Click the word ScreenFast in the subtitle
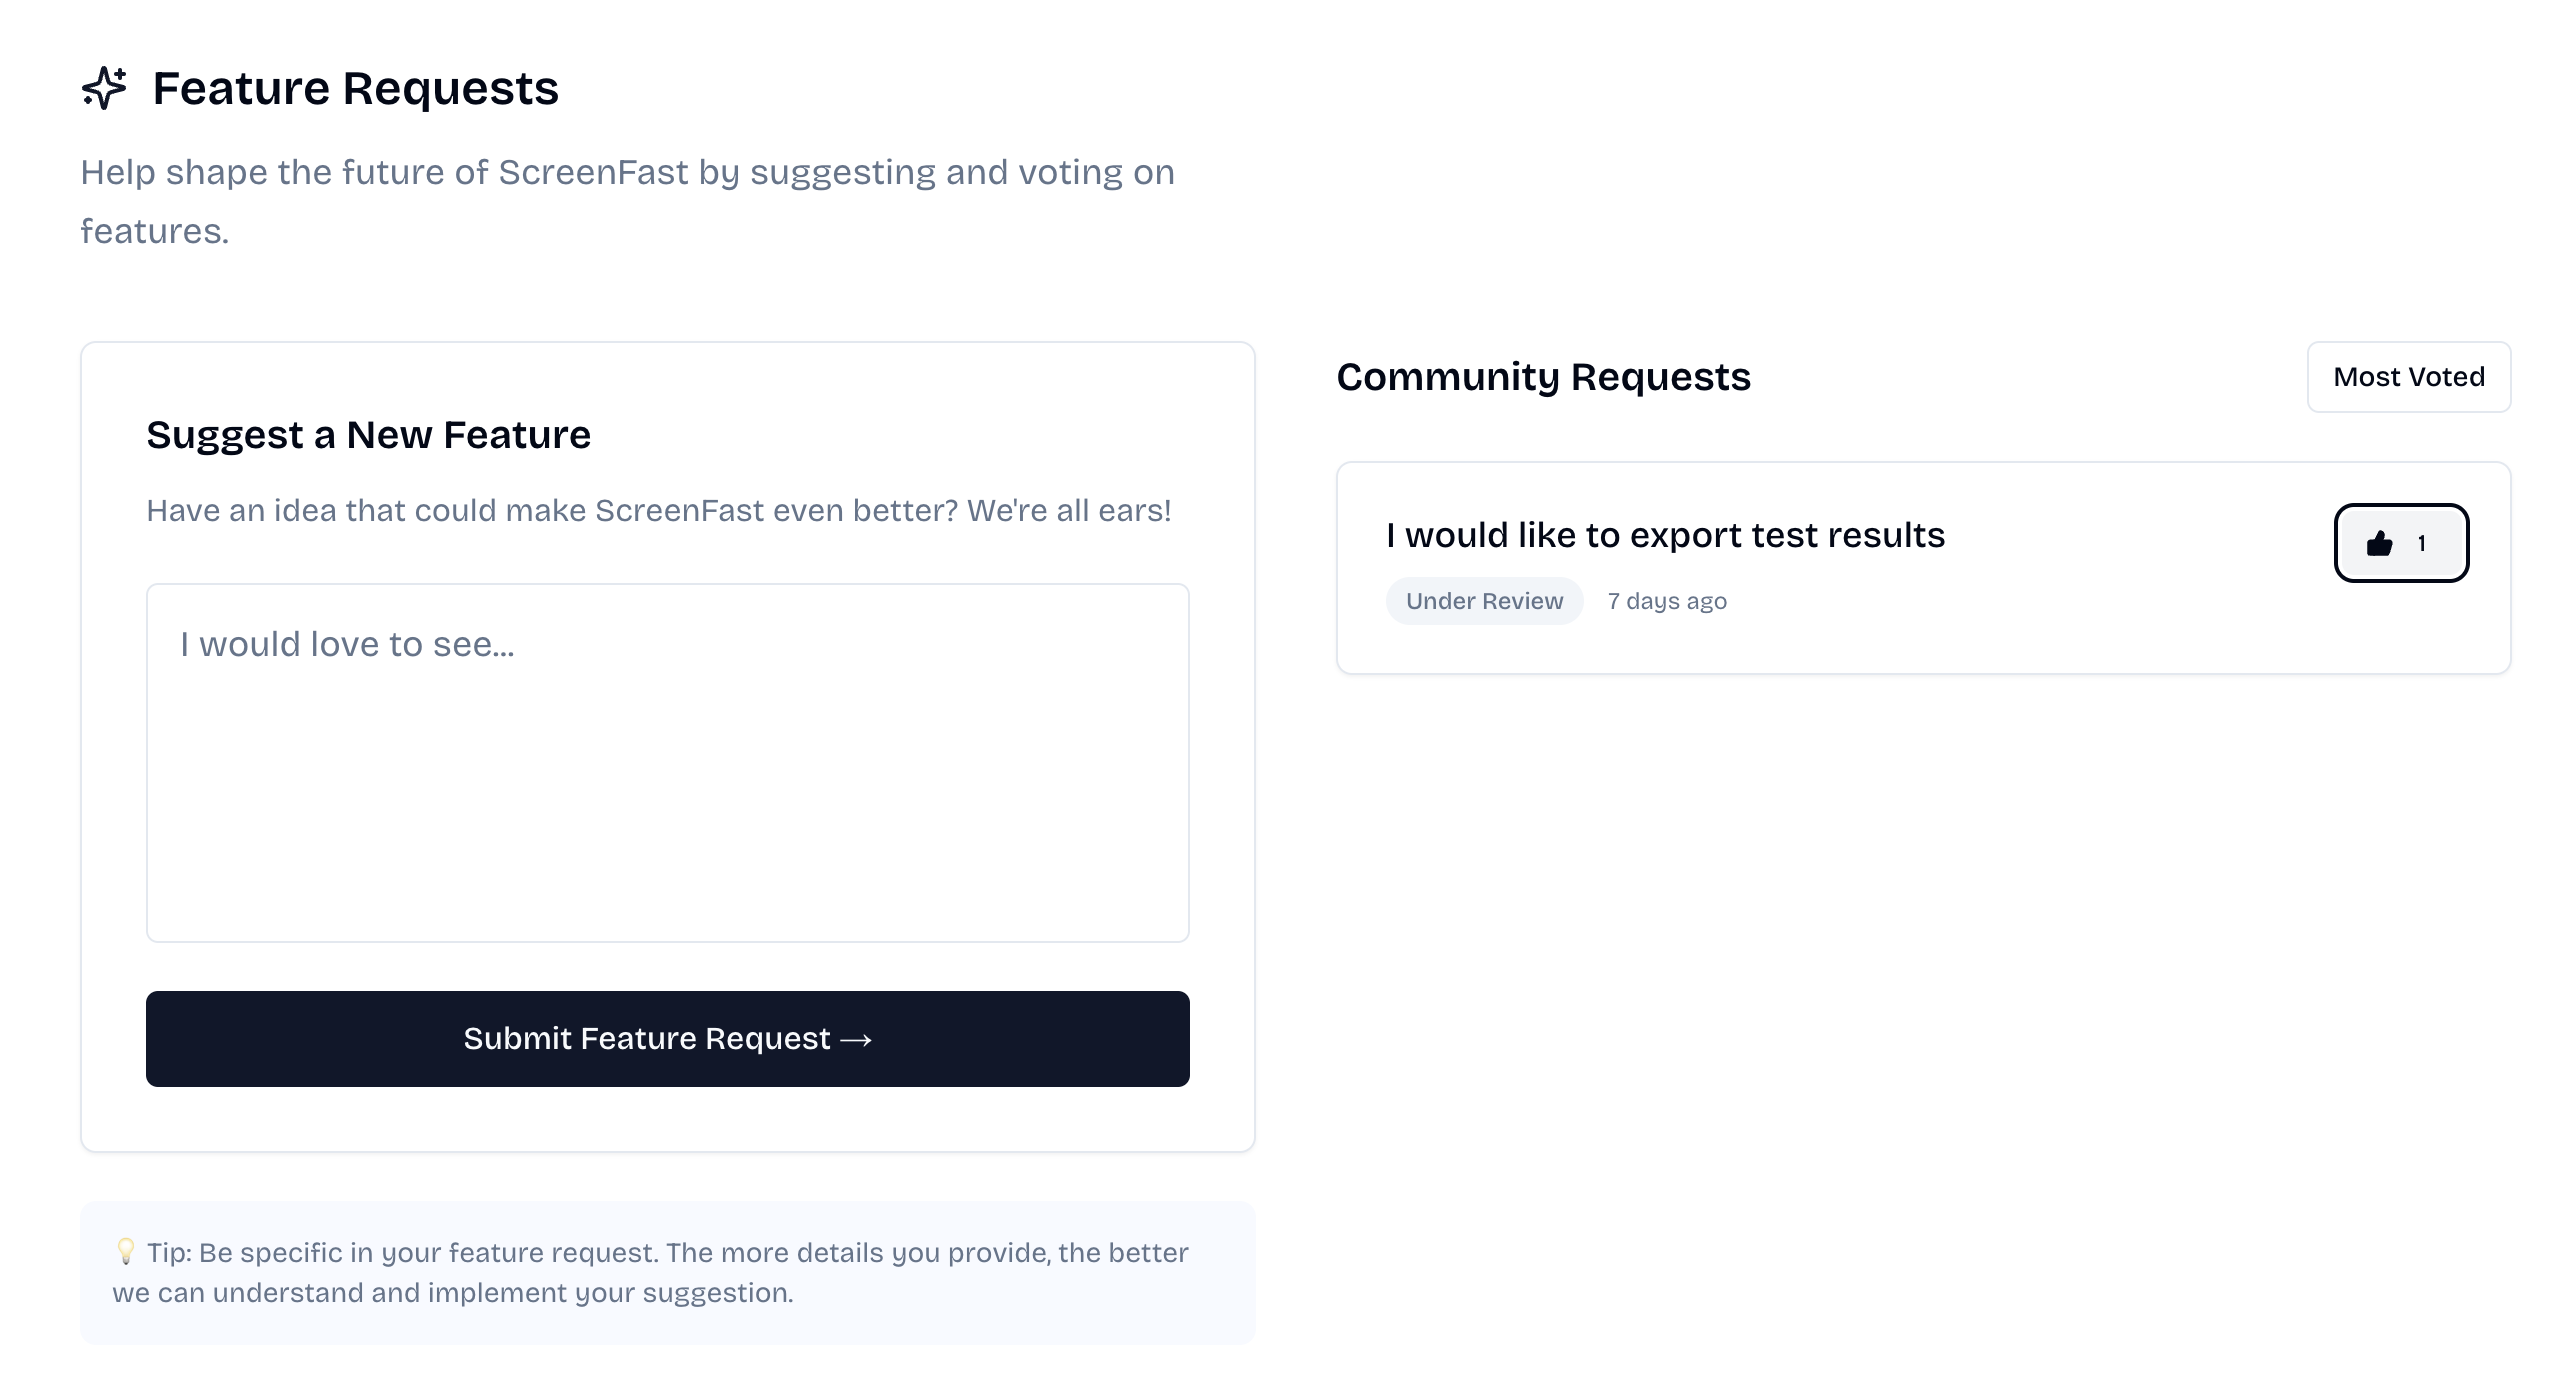The image size is (2576, 1384). (593, 172)
